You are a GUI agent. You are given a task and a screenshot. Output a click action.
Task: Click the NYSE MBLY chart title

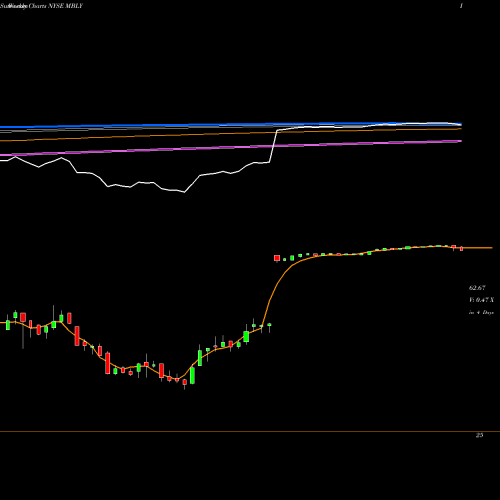coord(41,6)
